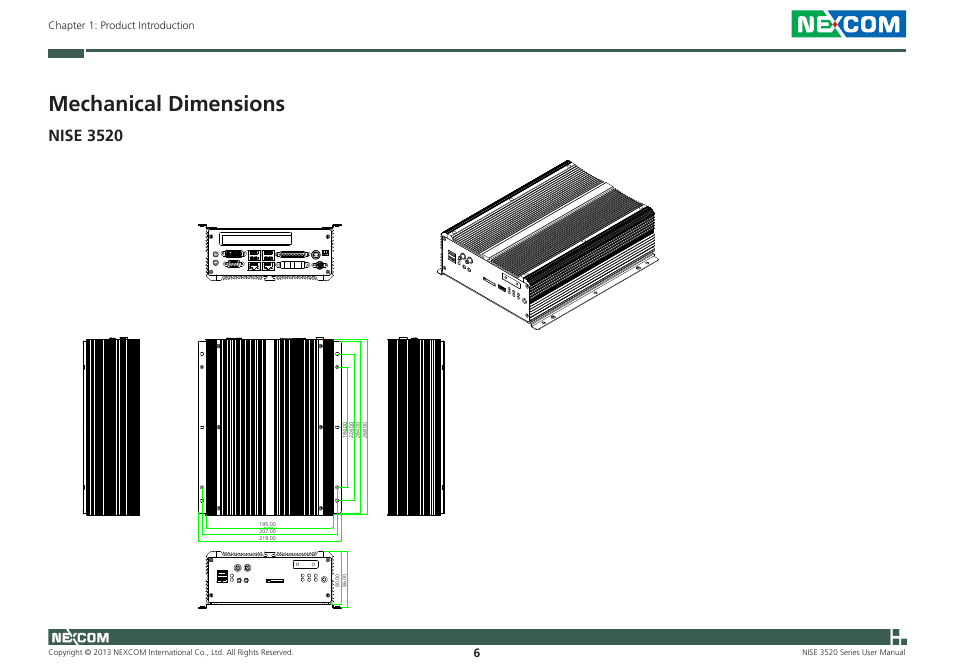The height and width of the screenshot is (672, 954).
Task: Click the "219.00" width dimension label
Action: pyautogui.click(x=268, y=538)
